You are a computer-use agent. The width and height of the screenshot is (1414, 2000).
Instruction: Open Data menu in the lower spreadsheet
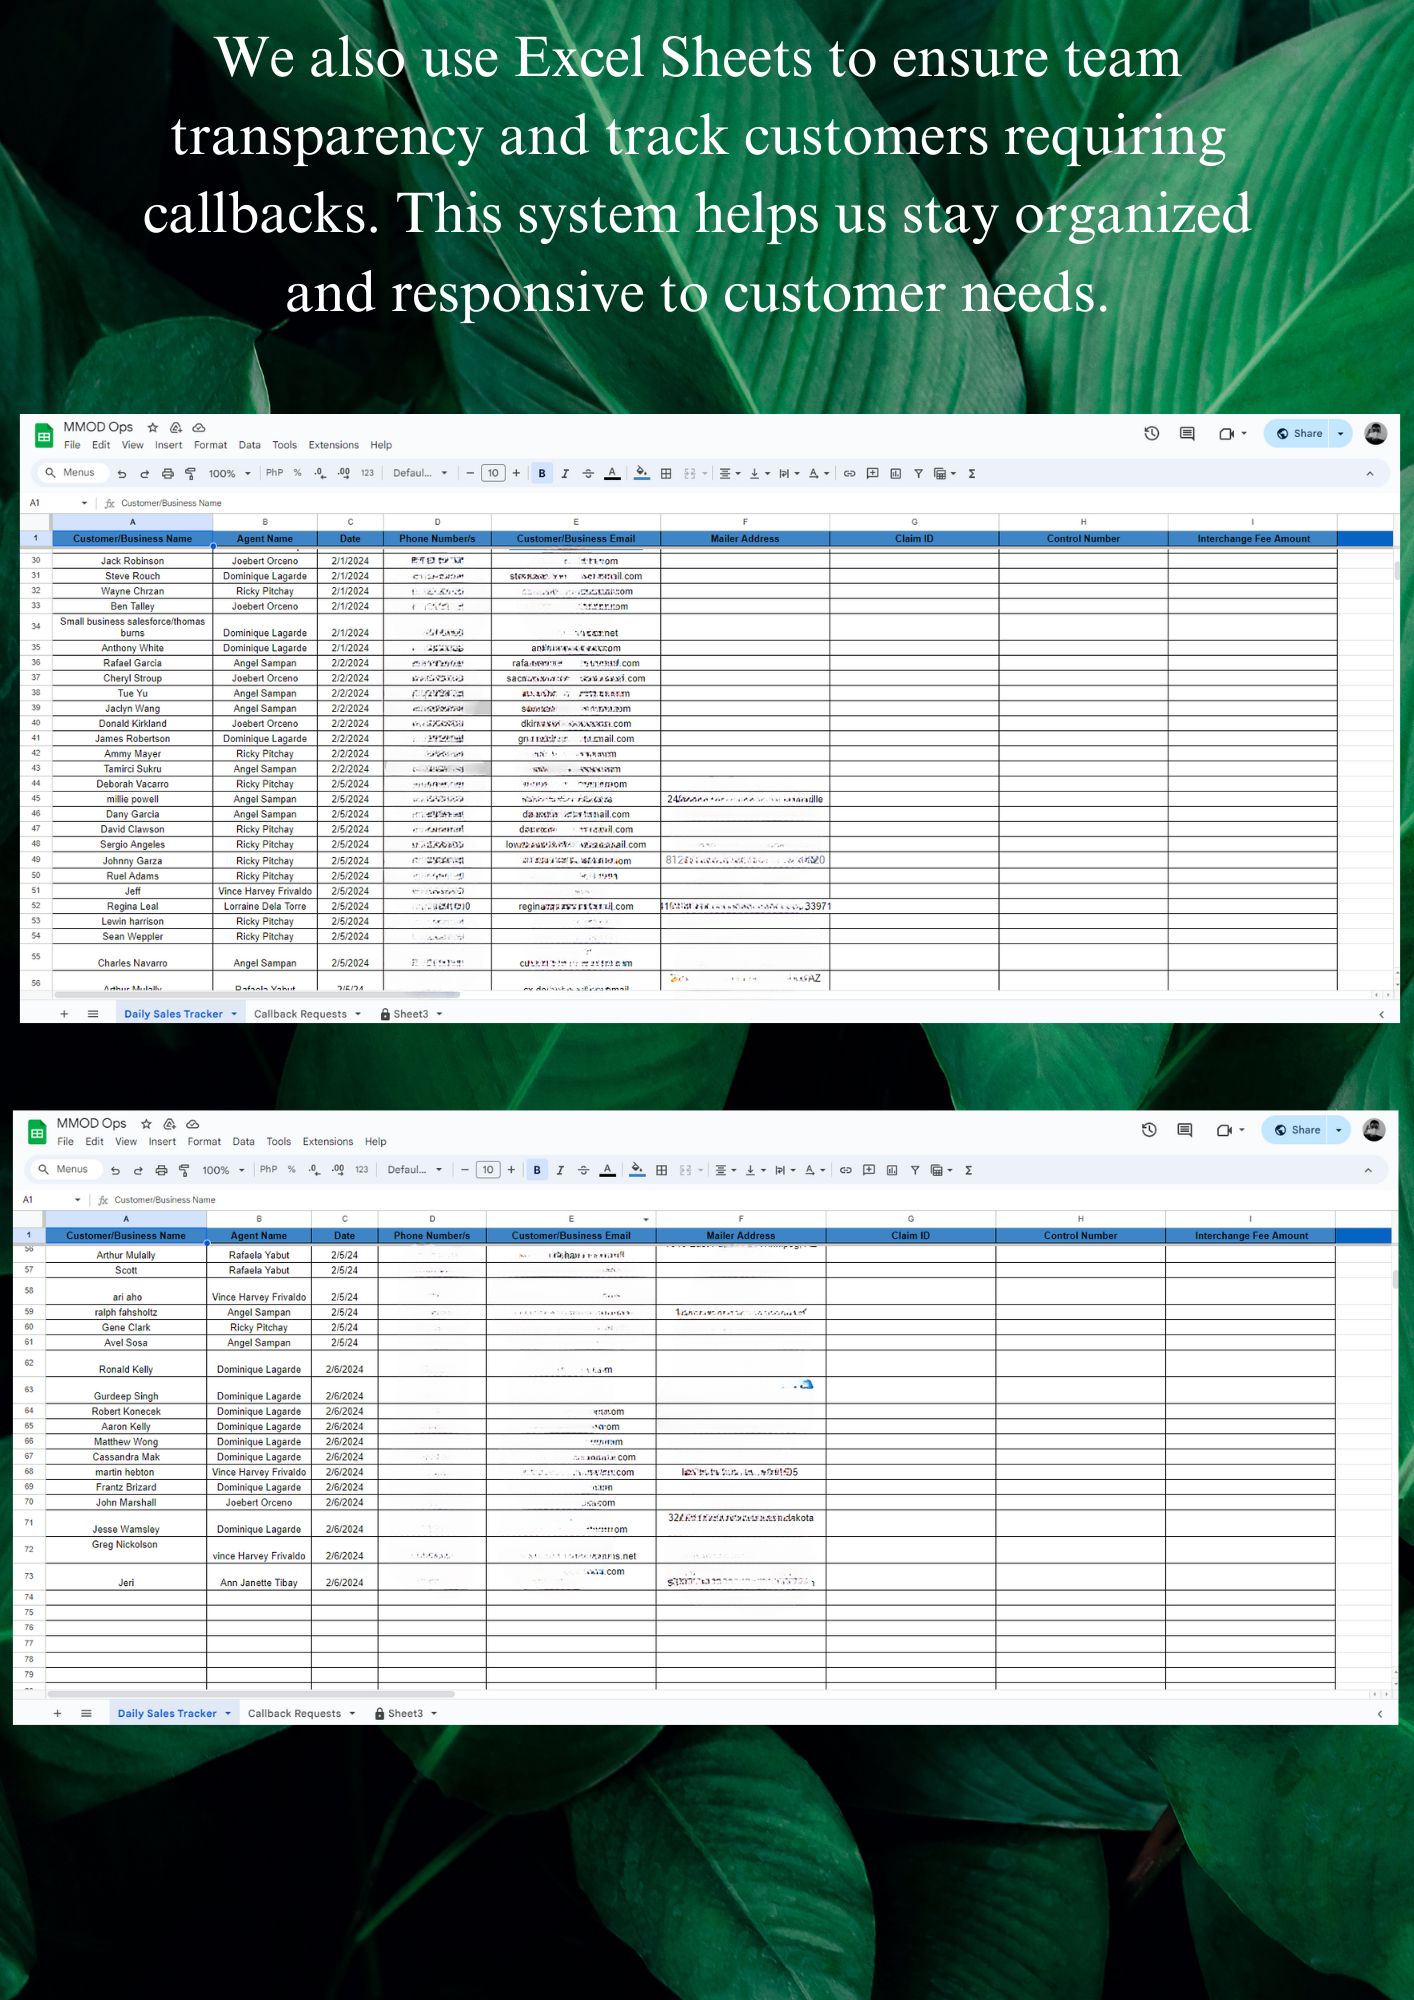244,1142
